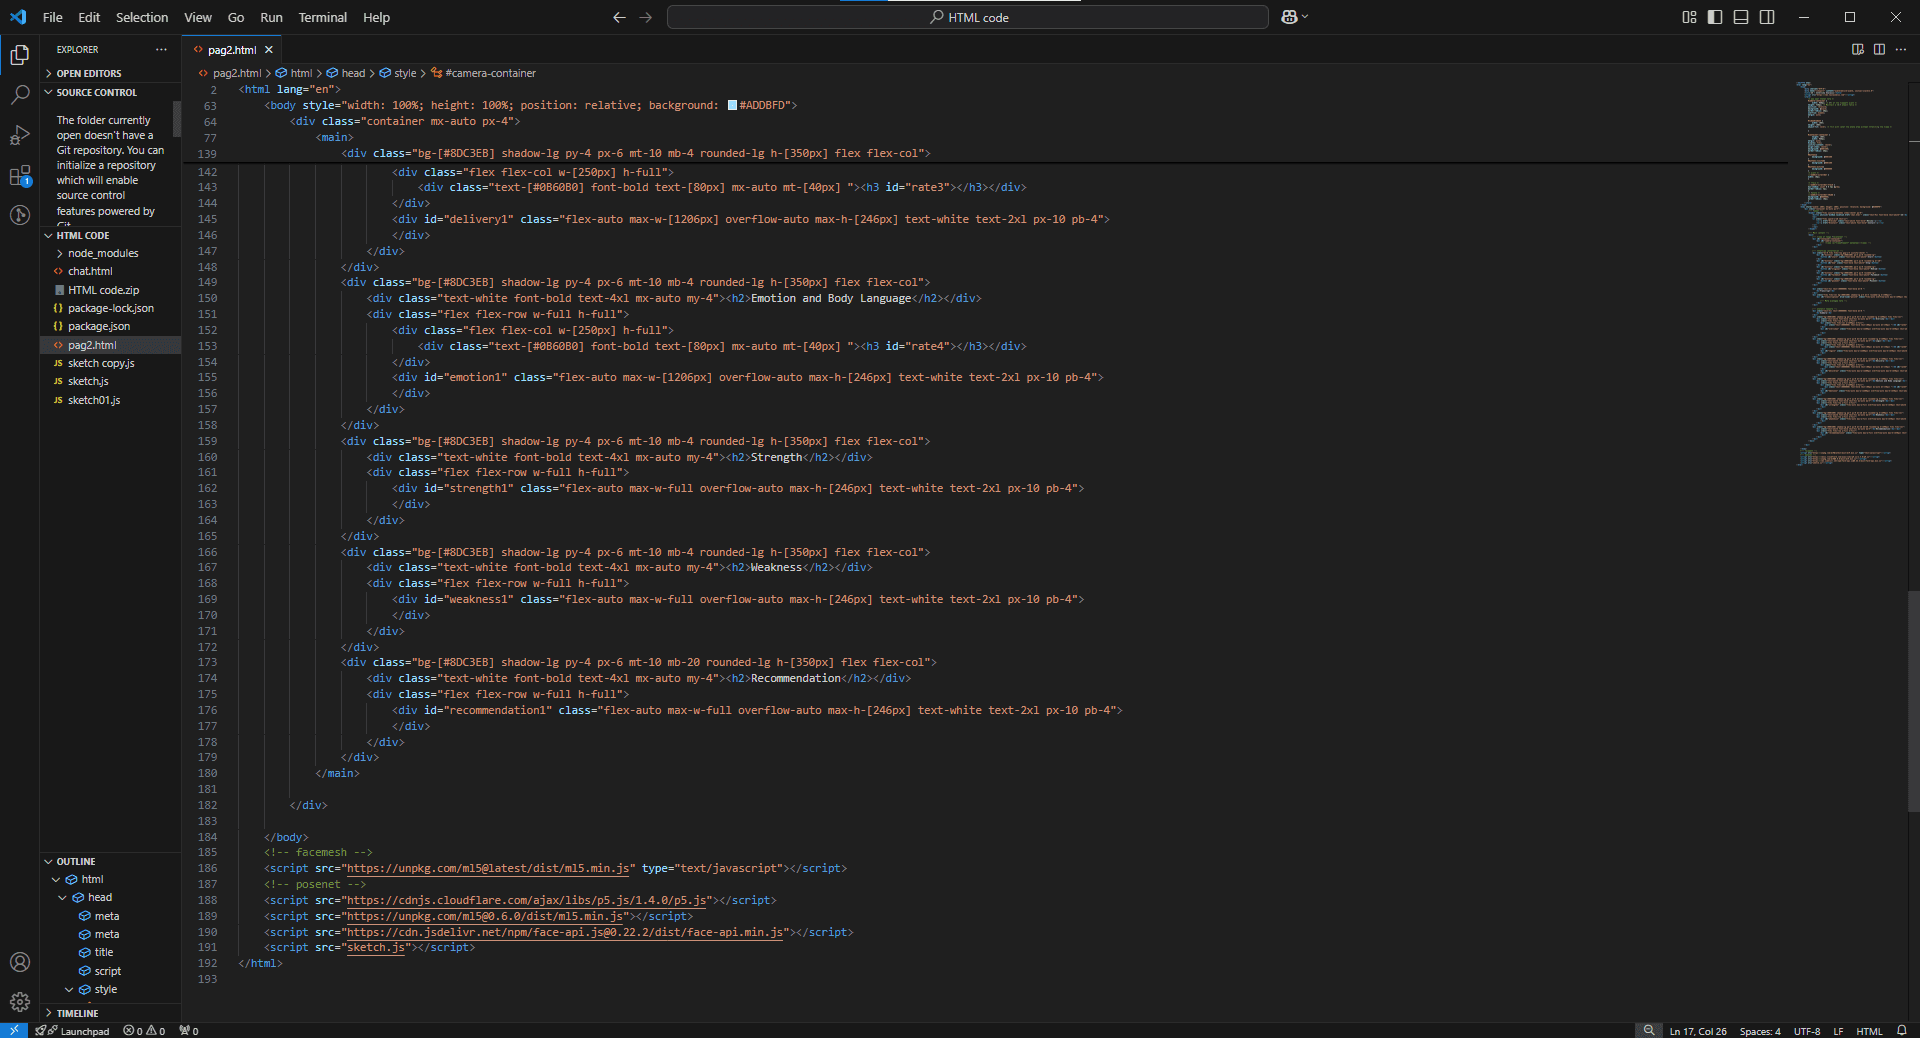Open the face-api.min.js CDN link
The height and width of the screenshot is (1038, 1920).
click(565, 932)
